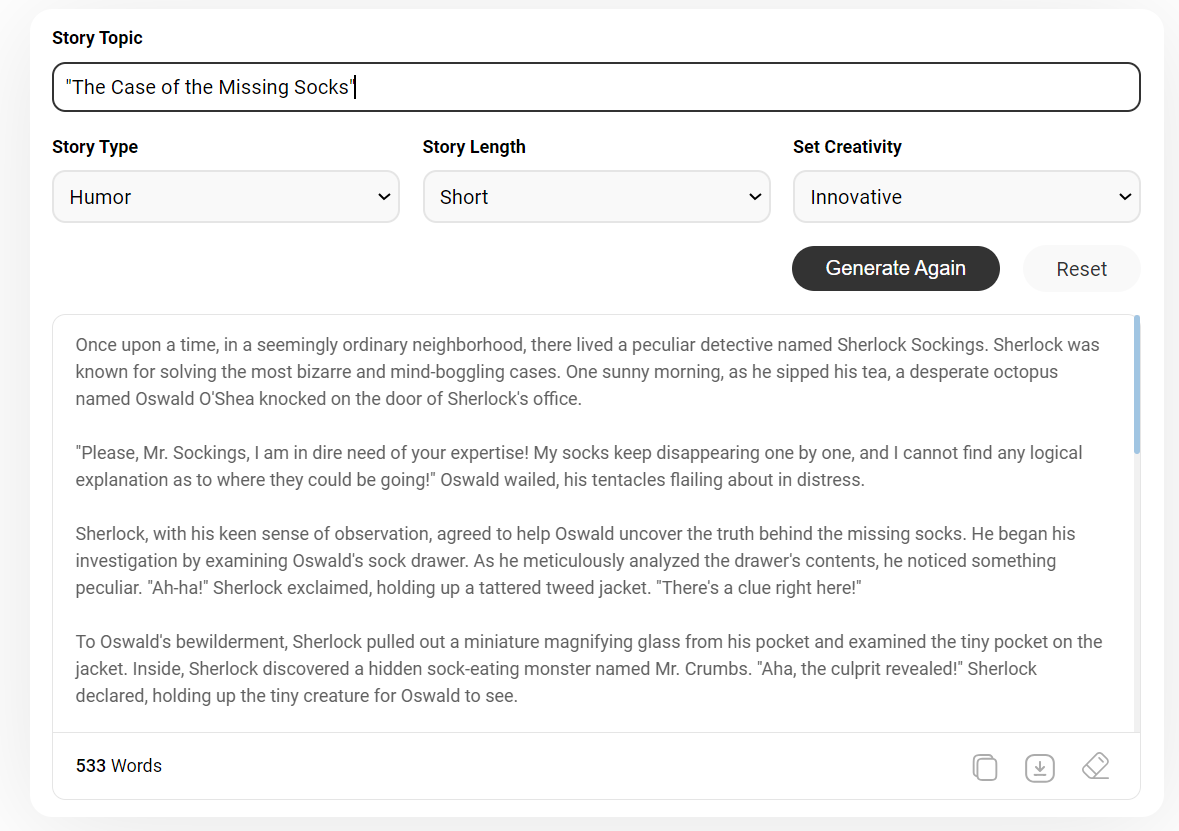Screen dimensions: 1179x831
Task: Focus the Story Topic input field
Action: tap(596, 87)
